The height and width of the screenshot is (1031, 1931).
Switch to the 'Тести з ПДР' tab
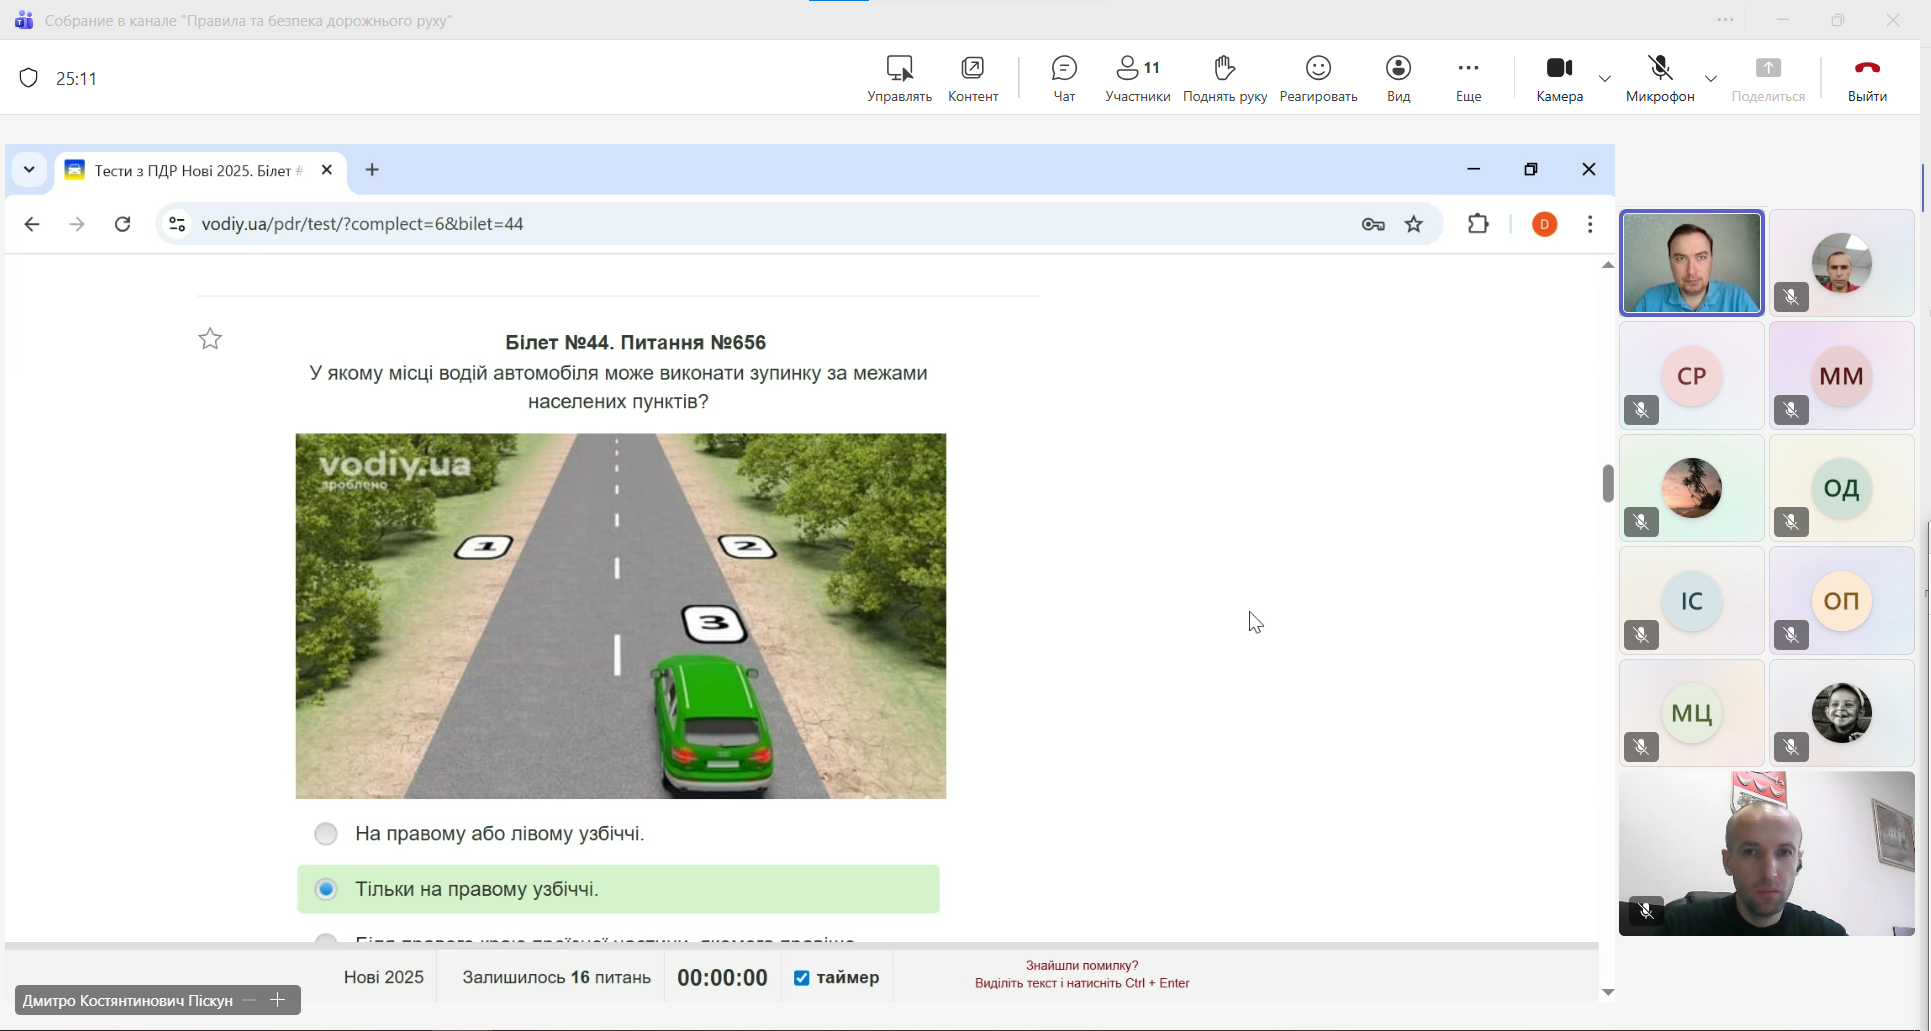tap(197, 171)
